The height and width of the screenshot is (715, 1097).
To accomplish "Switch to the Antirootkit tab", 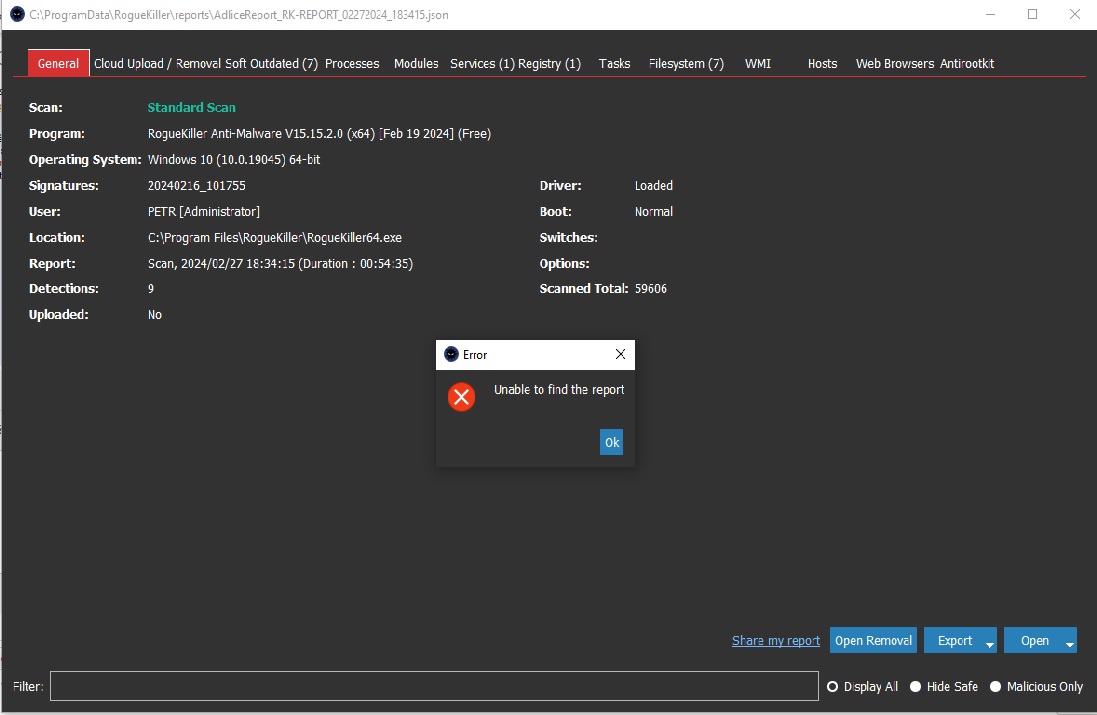I will [967, 64].
